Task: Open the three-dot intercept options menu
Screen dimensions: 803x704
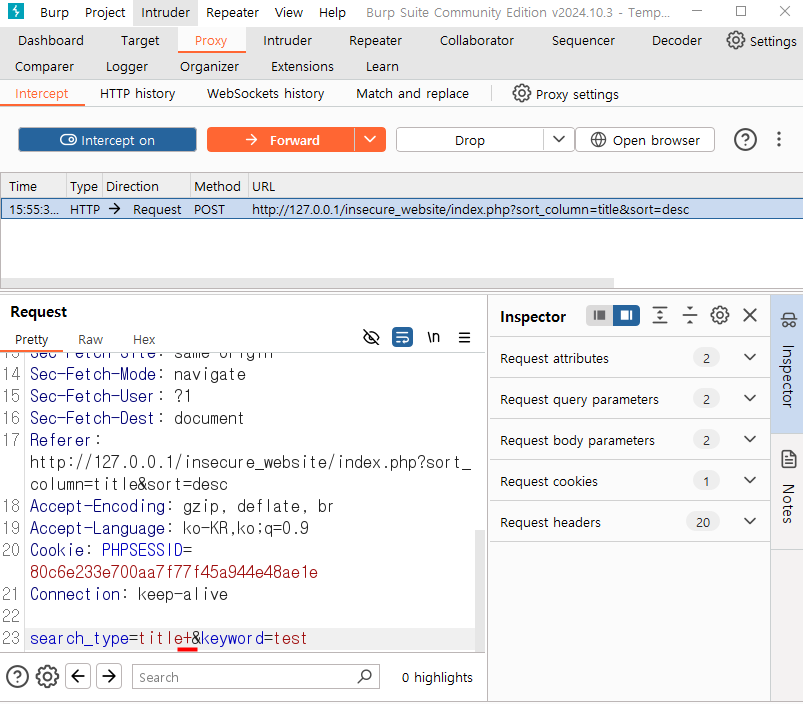Action: (x=778, y=140)
